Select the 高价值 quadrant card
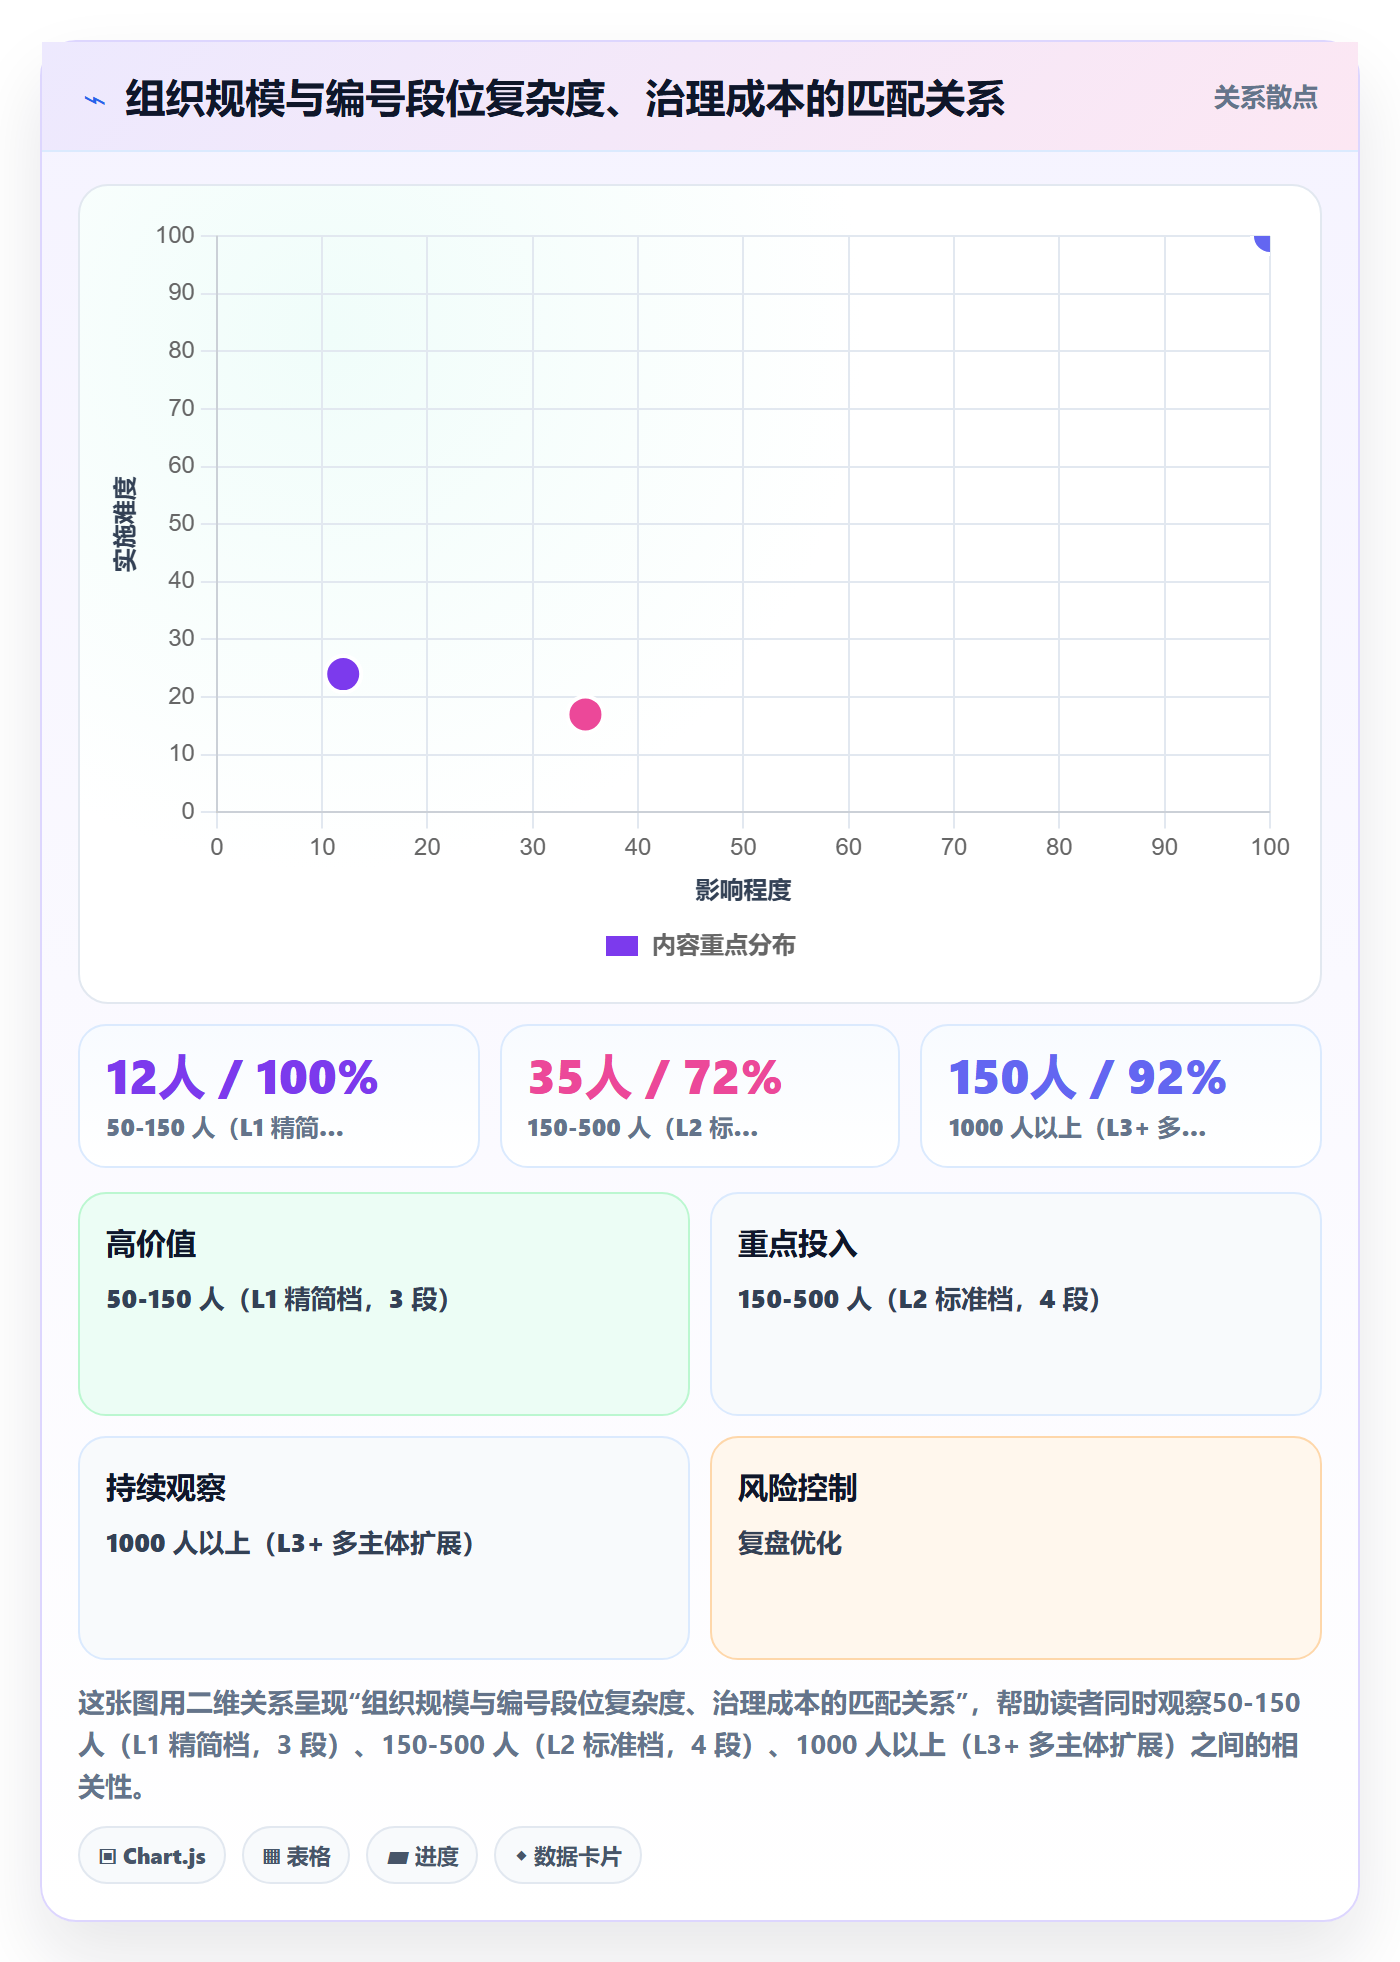The image size is (1400, 1962). pos(384,1304)
